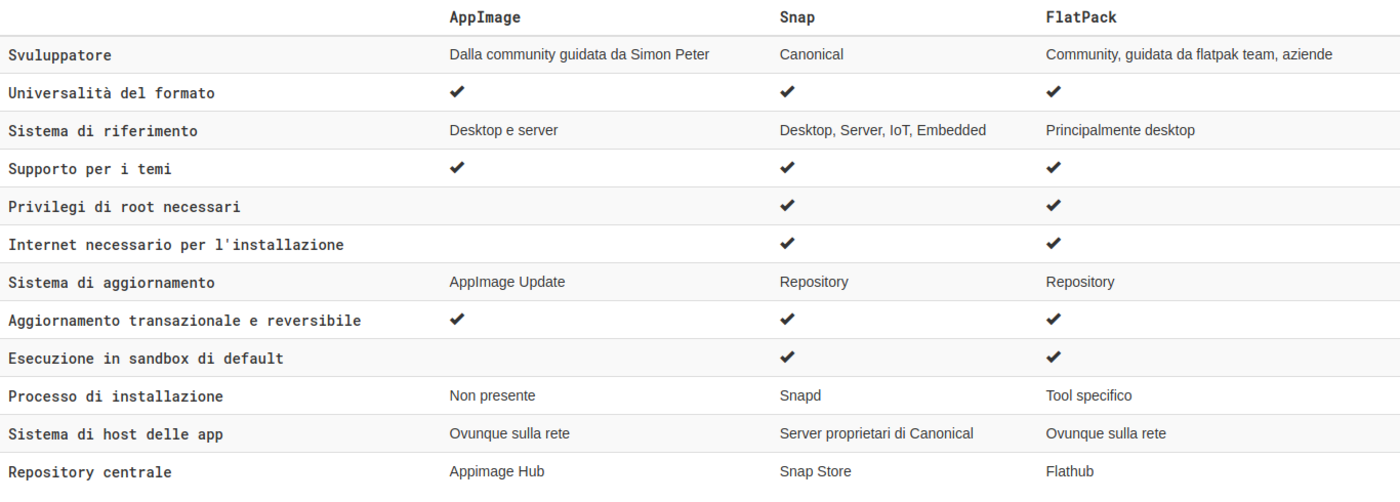Click the "Appimage Hub" repository cell
The width and height of the screenshot is (1400, 502).
coord(497,471)
